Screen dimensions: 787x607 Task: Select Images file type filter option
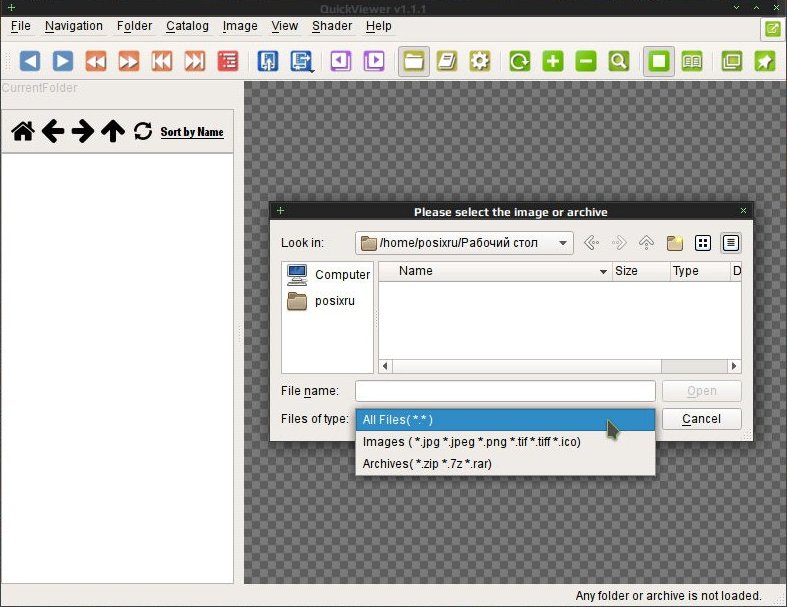tap(505, 442)
